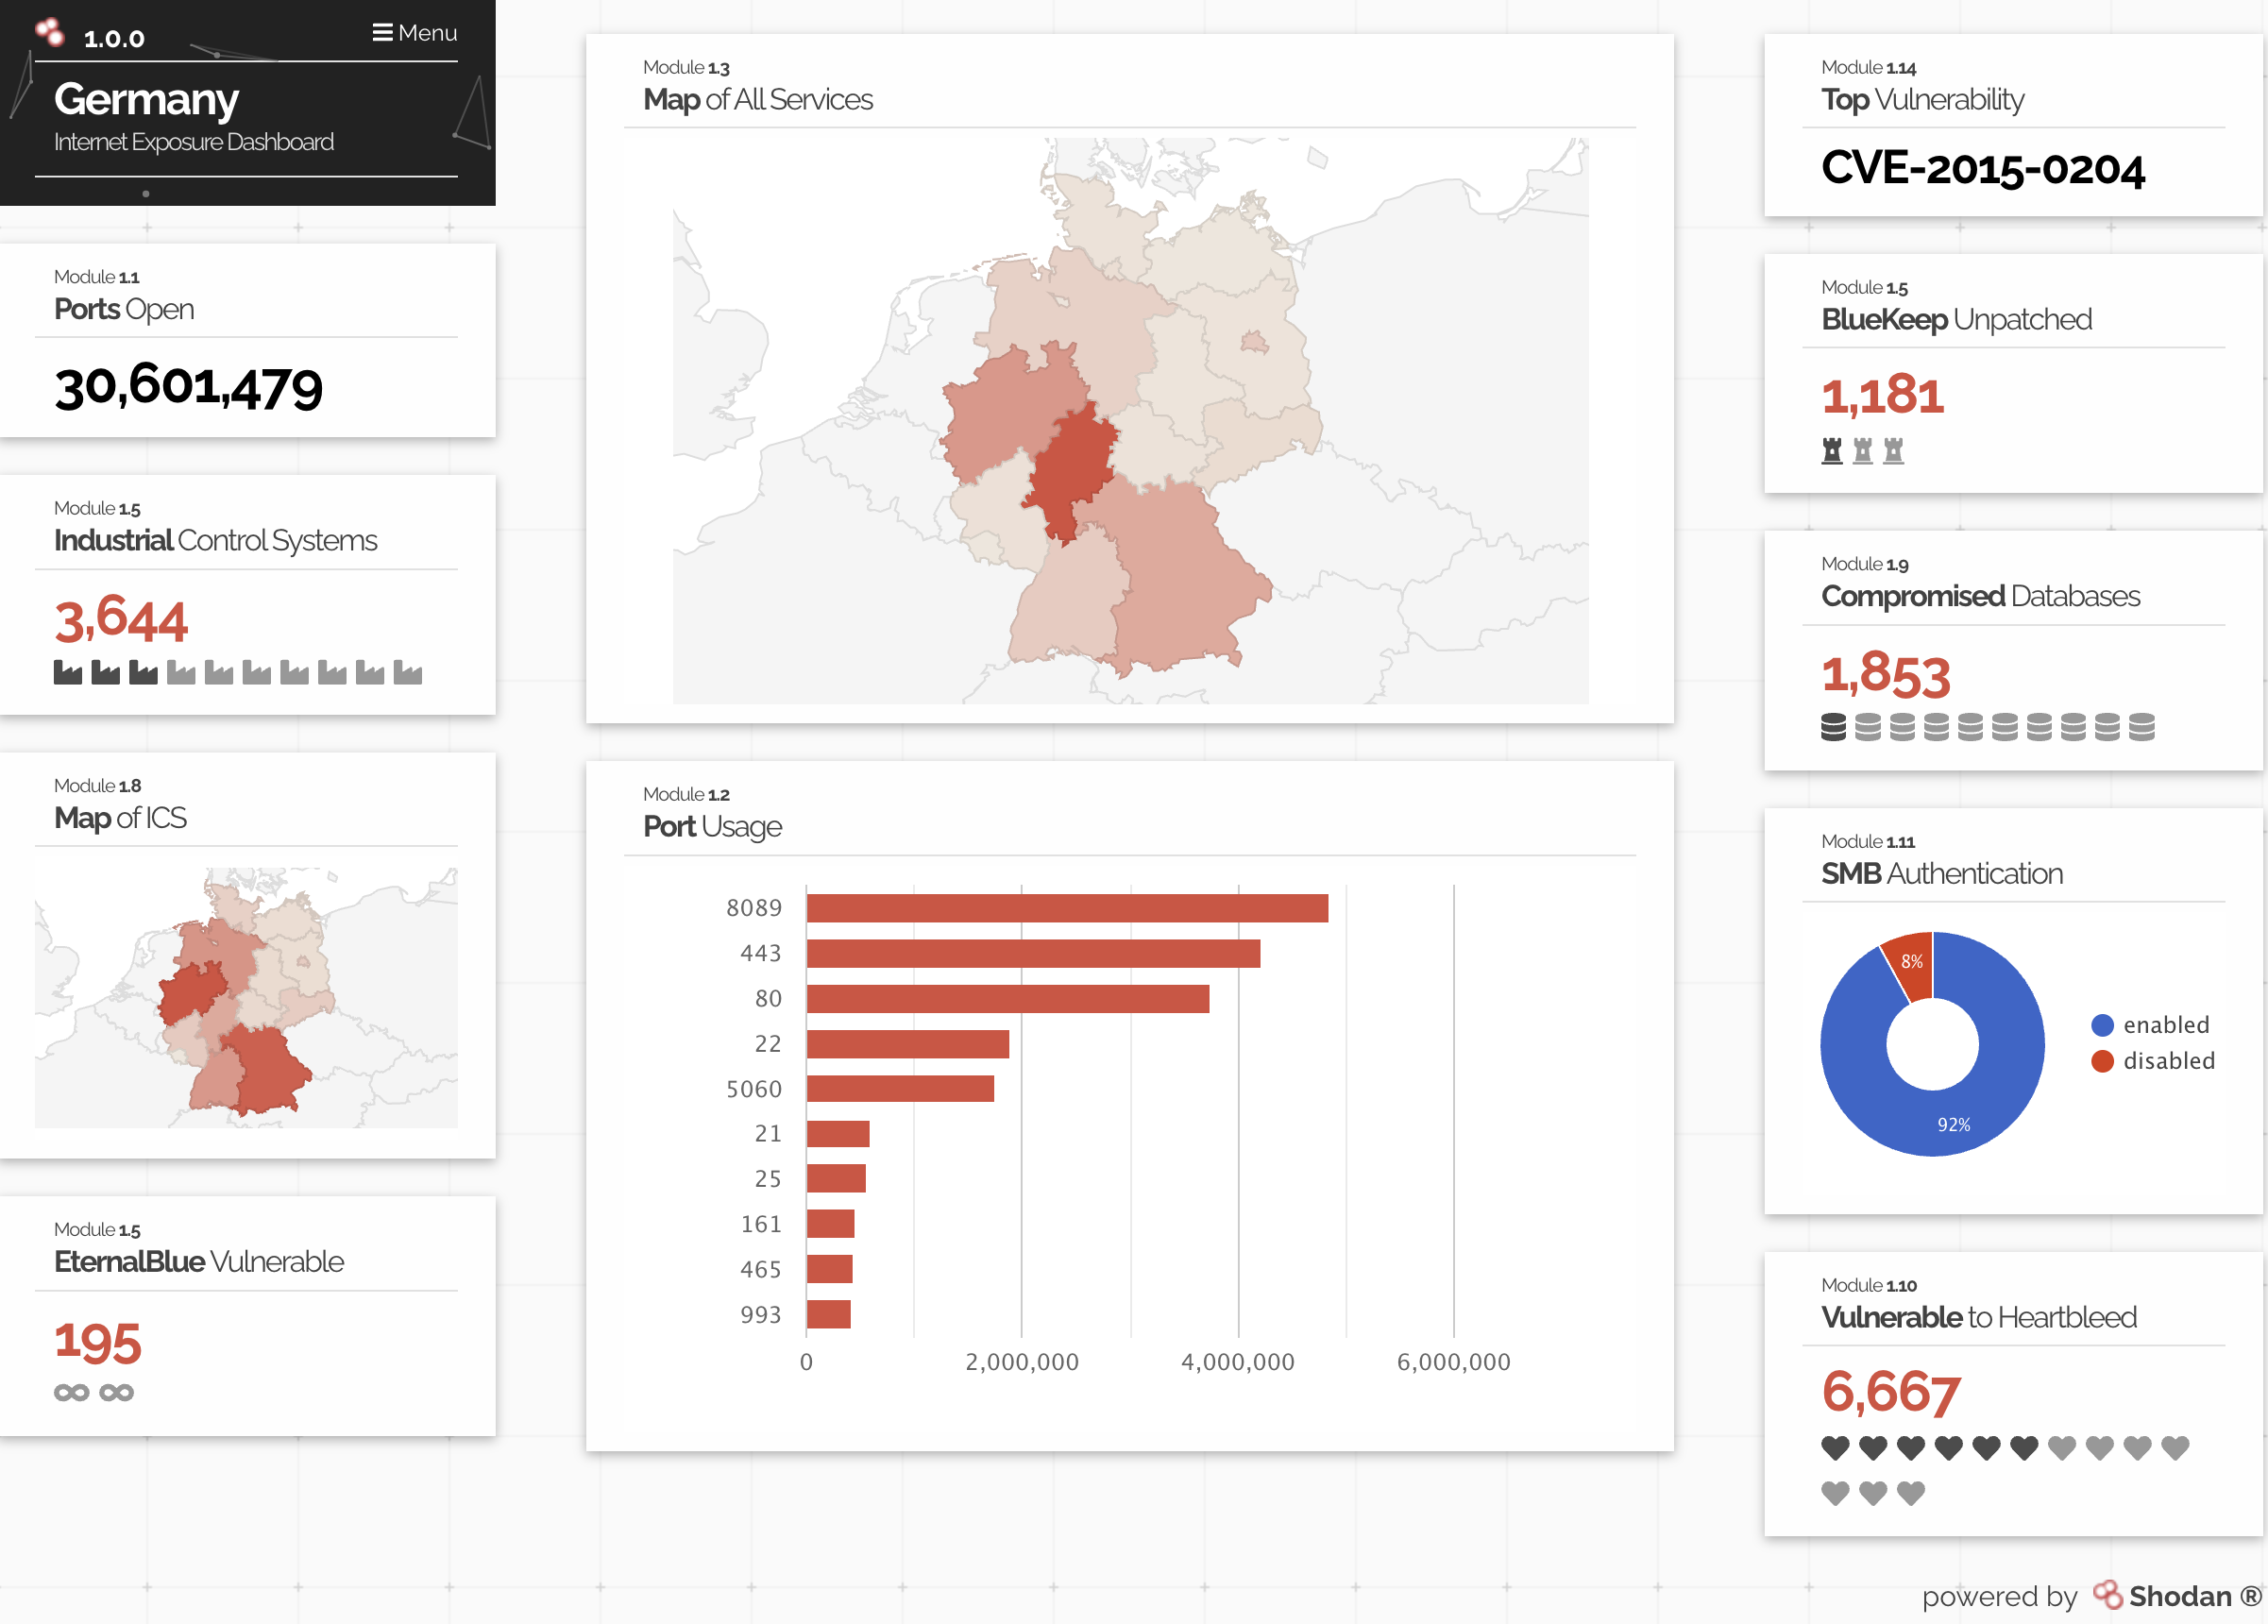Click the CVE-2015-0204 vulnerability text
The height and width of the screenshot is (1624, 2268).
coord(1982,168)
